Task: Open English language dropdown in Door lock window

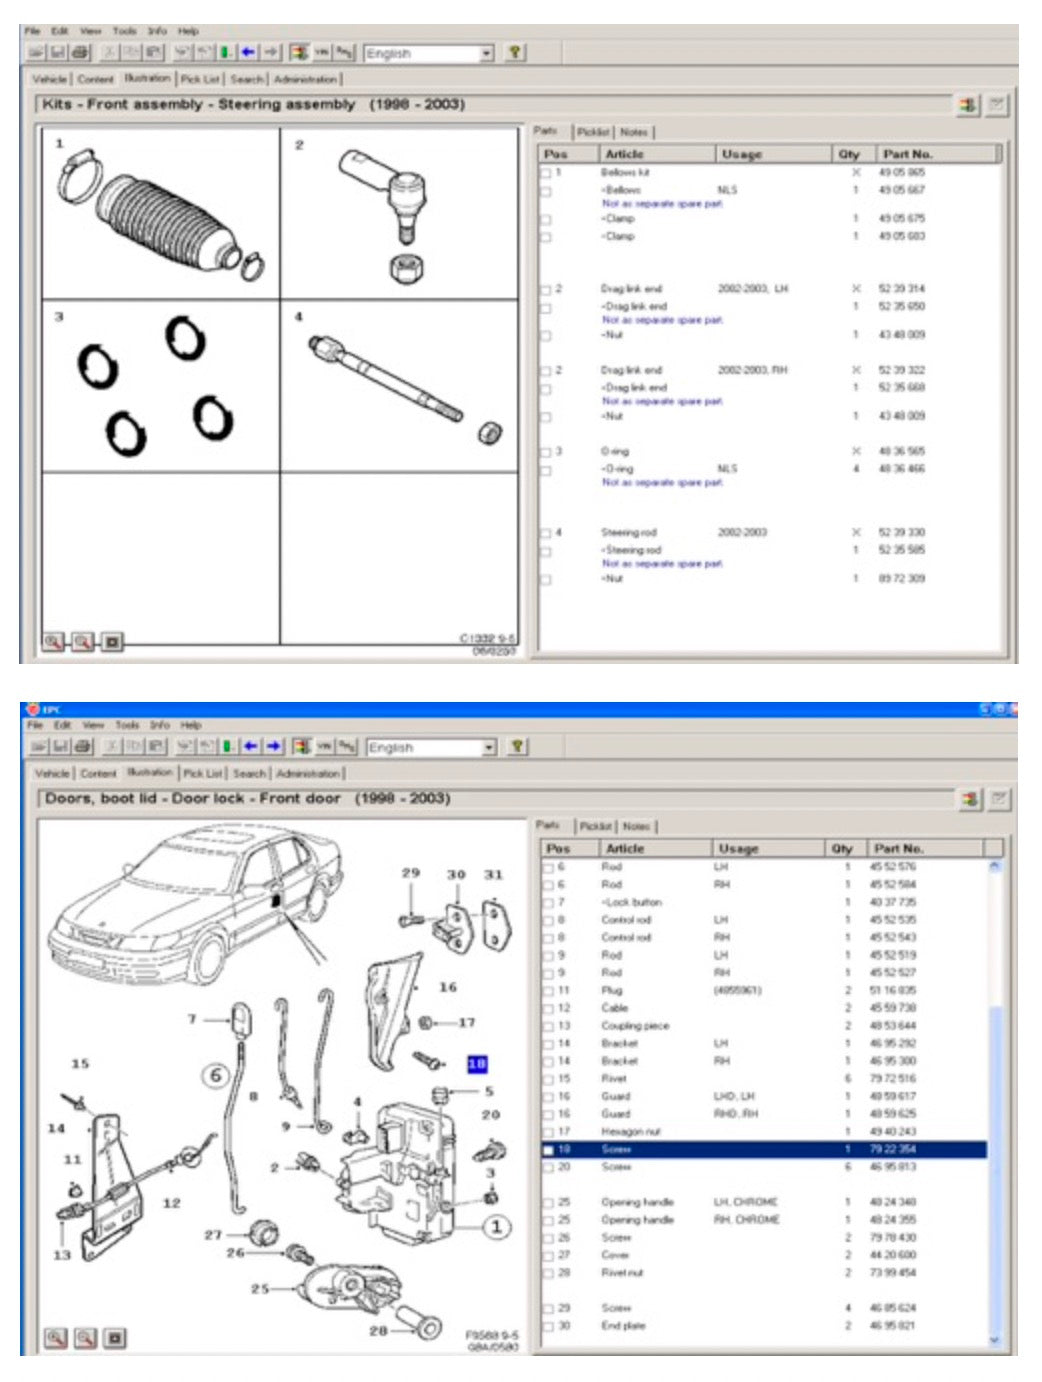Action: [489, 746]
